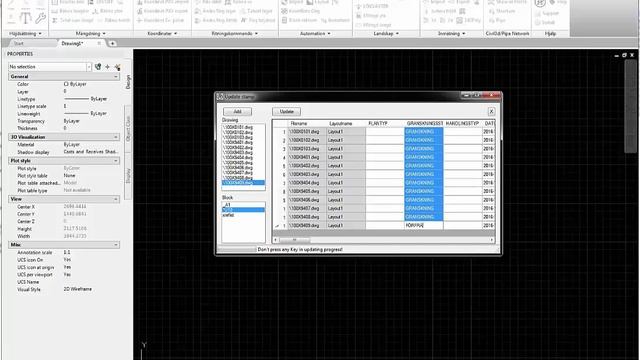Image resolution: width=640 pixels, height=360 pixels.
Task: Click the X button beside the table
Action: pos(491,111)
